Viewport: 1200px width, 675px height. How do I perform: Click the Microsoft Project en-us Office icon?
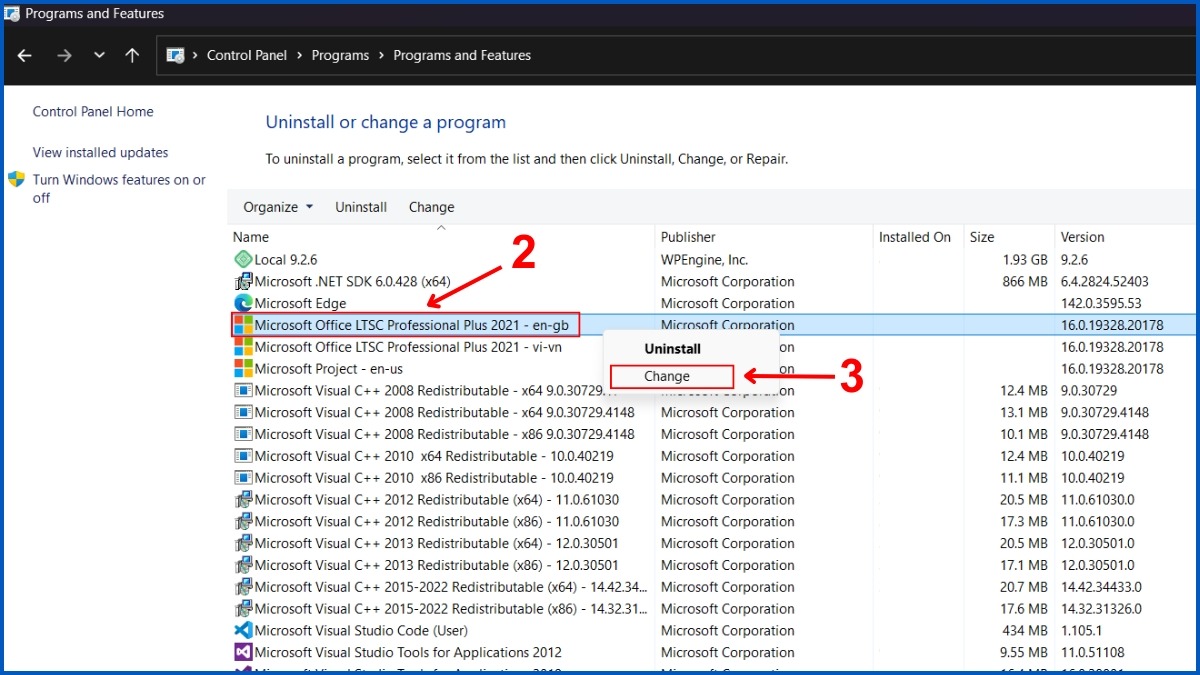point(243,369)
